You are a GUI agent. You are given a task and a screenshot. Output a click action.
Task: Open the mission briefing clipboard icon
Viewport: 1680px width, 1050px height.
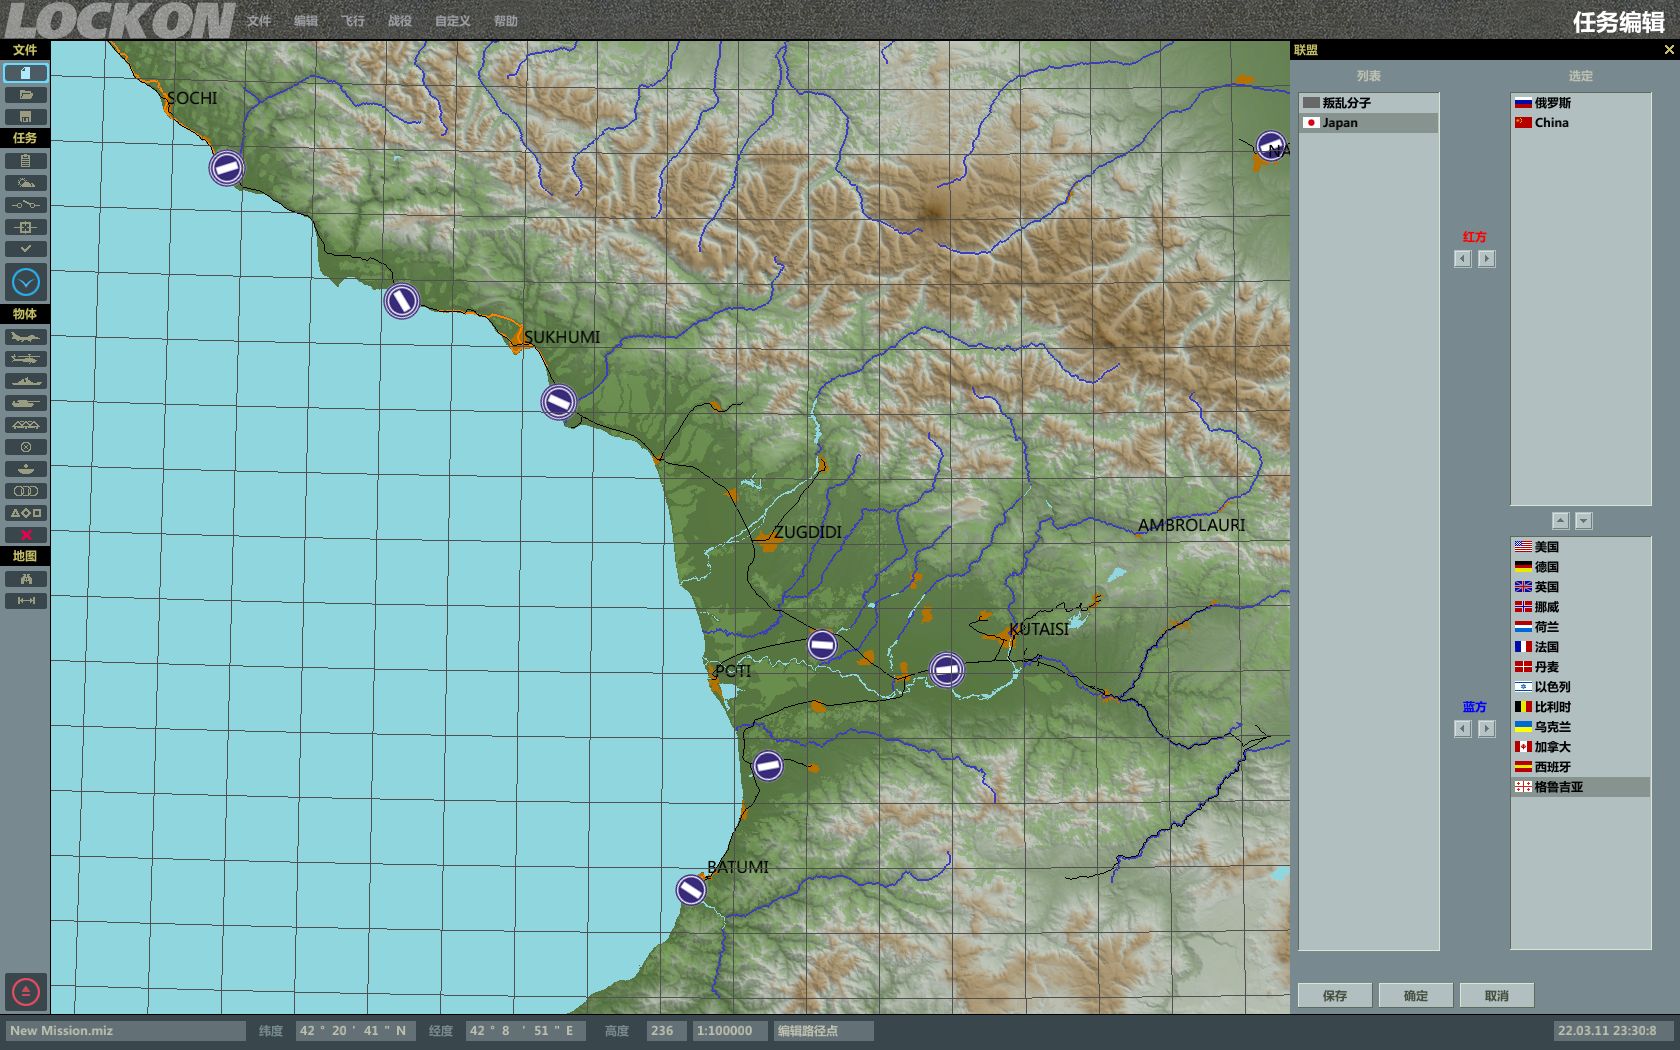(x=25, y=161)
